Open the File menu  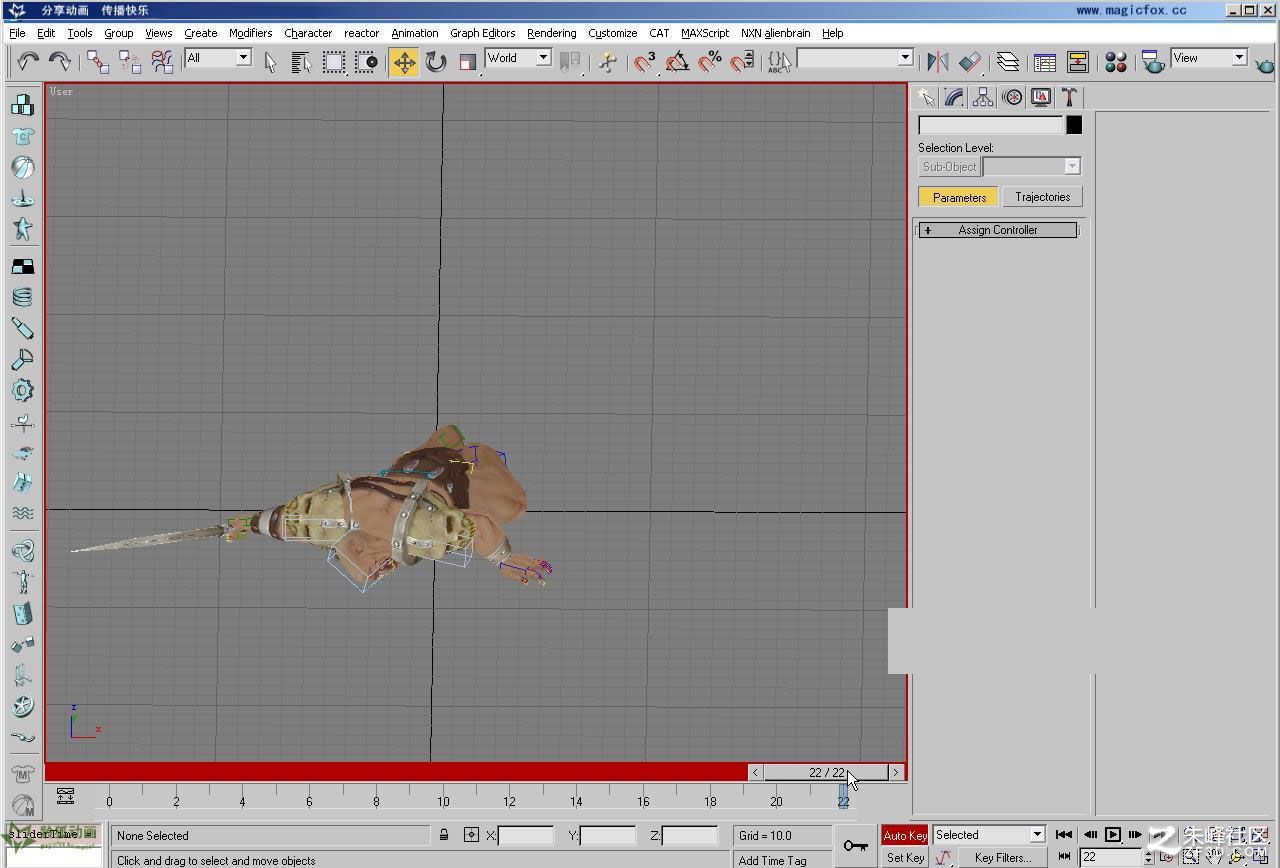(x=17, y=33)
